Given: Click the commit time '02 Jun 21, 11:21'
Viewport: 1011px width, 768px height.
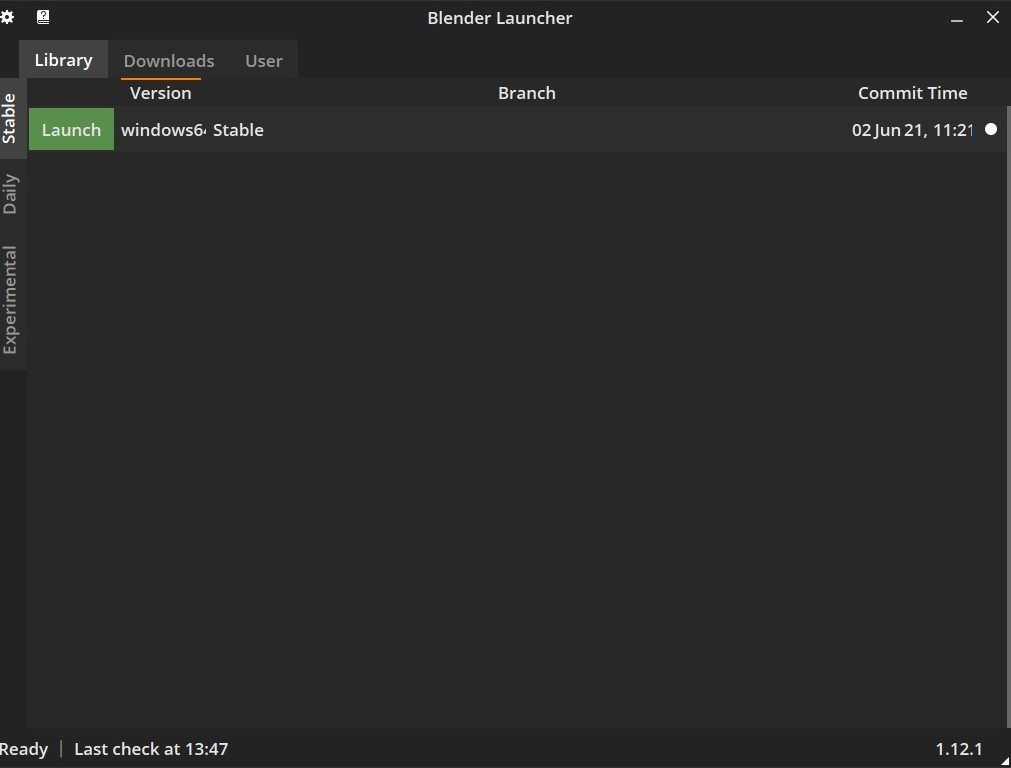Looking at the screenshot, I should coord(912,130).
